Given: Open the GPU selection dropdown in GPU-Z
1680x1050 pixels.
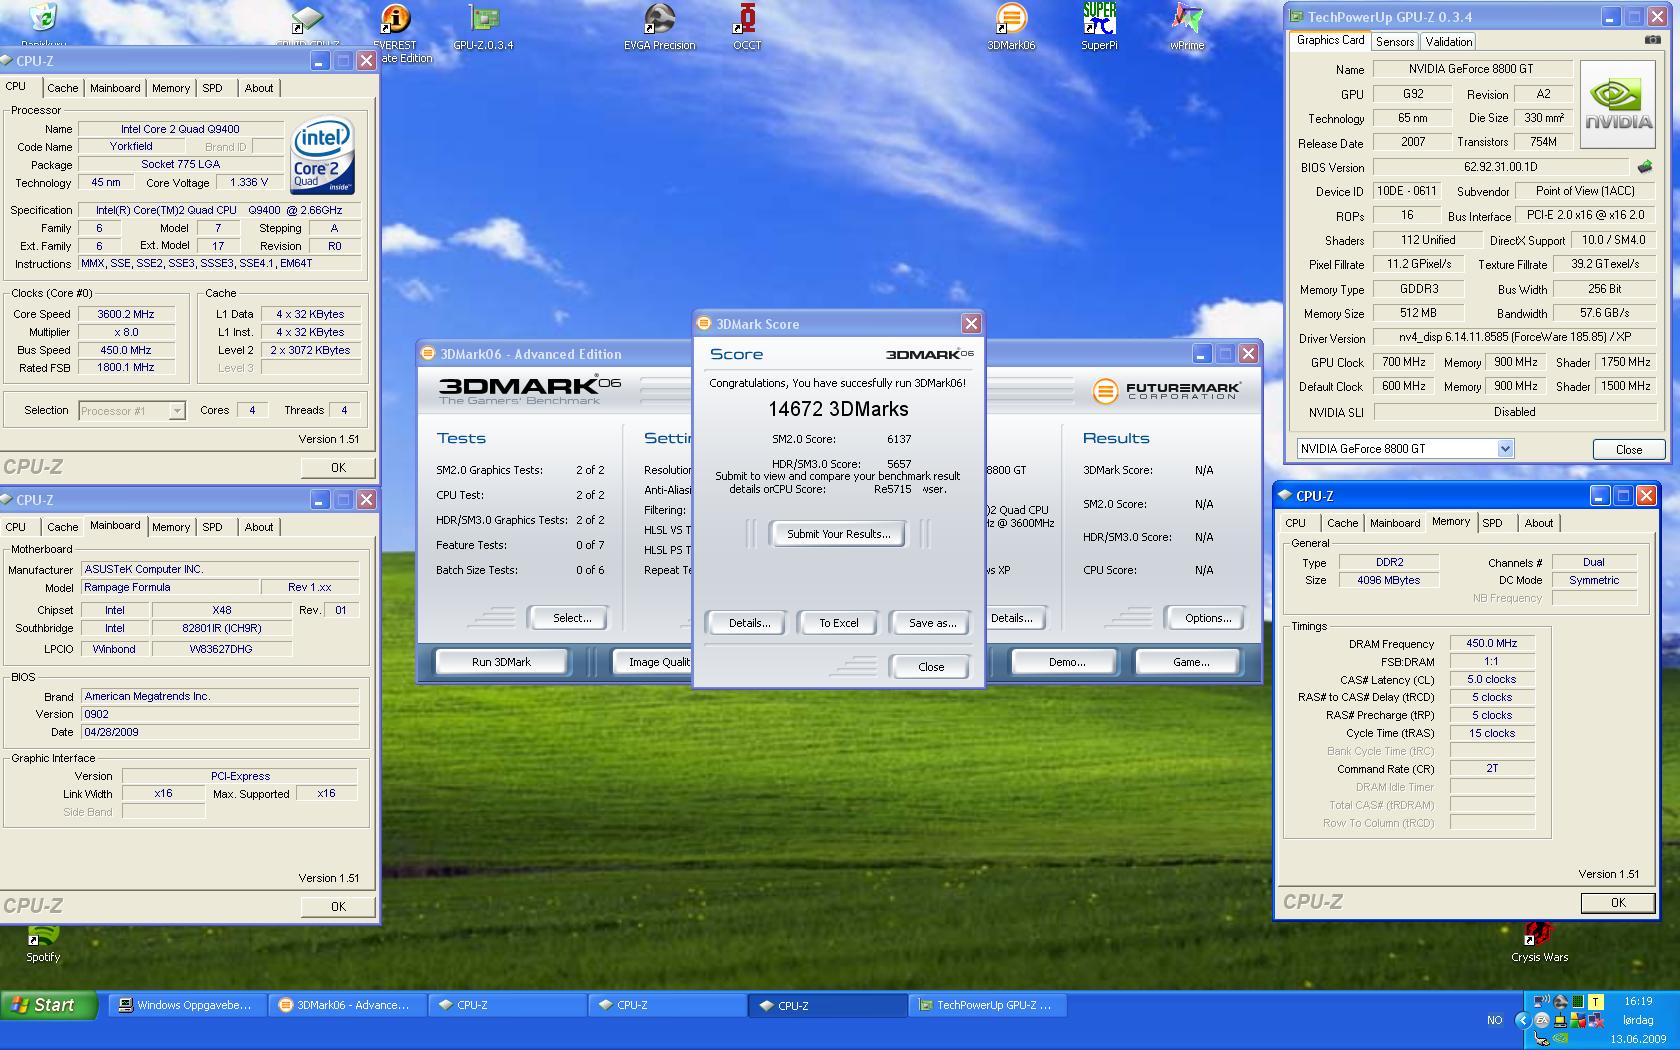Looking at the screenshot, I should coord(1504,449).
